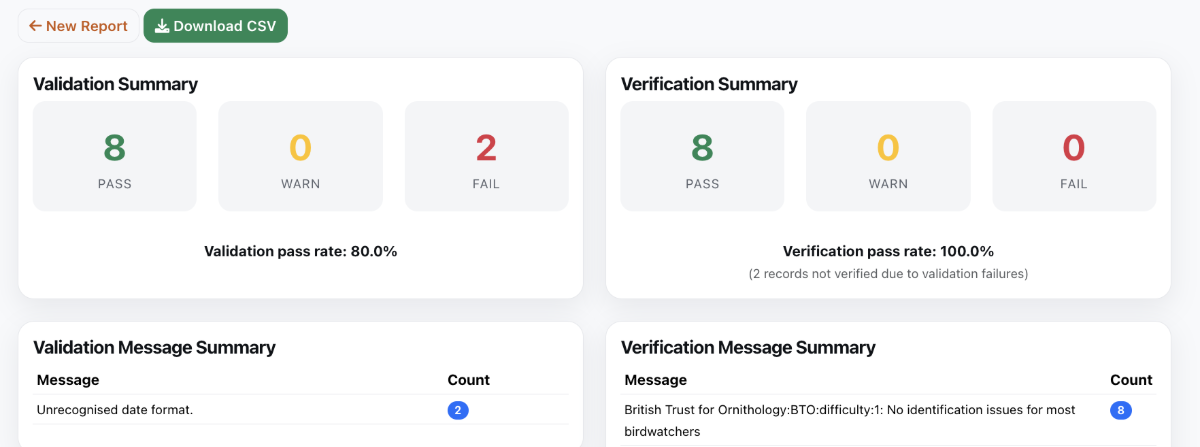This screenshot has width=1200, height=447.
Task: Click the Validation Message Summary heading
Action: [154, 348]
